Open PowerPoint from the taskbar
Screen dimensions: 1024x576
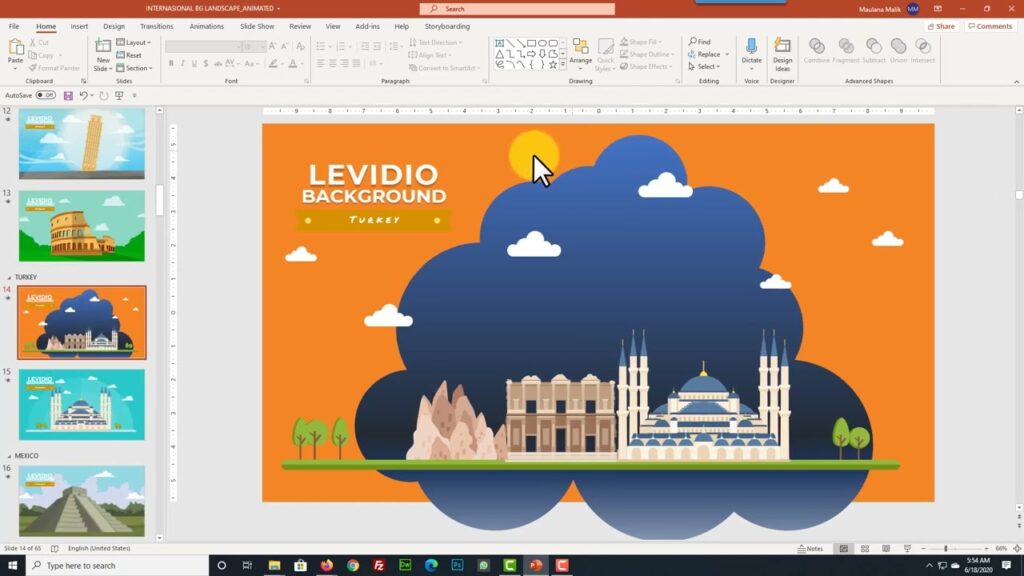[x=536, y=565]
